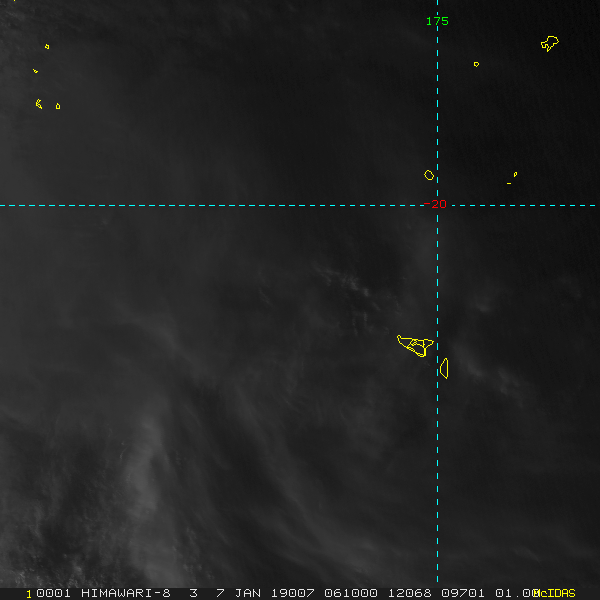
Task: Click the large triangular island outline
Action: [415, 346]
